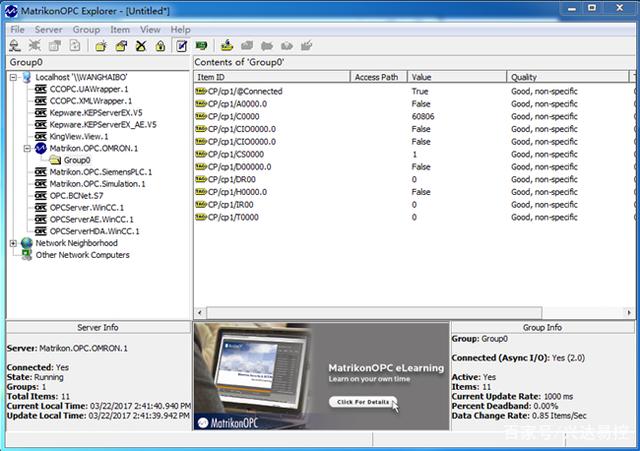This screenshot has width=640, height=451.
Task: Select OPCServerAE.WinCC.1 in the tree
Action: 91,219
